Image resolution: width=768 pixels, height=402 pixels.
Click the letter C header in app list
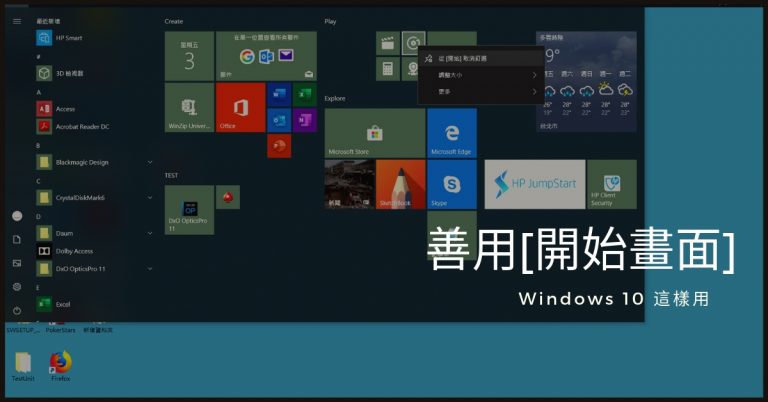pyautogui.click(x=38, y=181)
